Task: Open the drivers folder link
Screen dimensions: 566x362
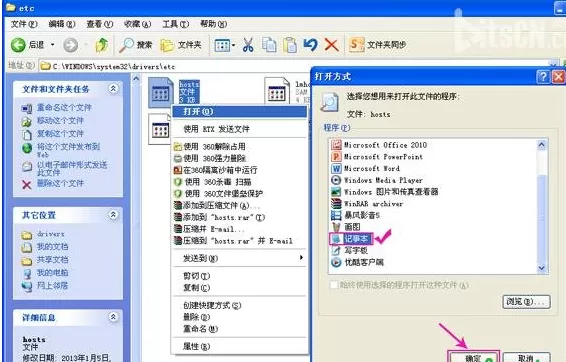Action: point(51,234)
